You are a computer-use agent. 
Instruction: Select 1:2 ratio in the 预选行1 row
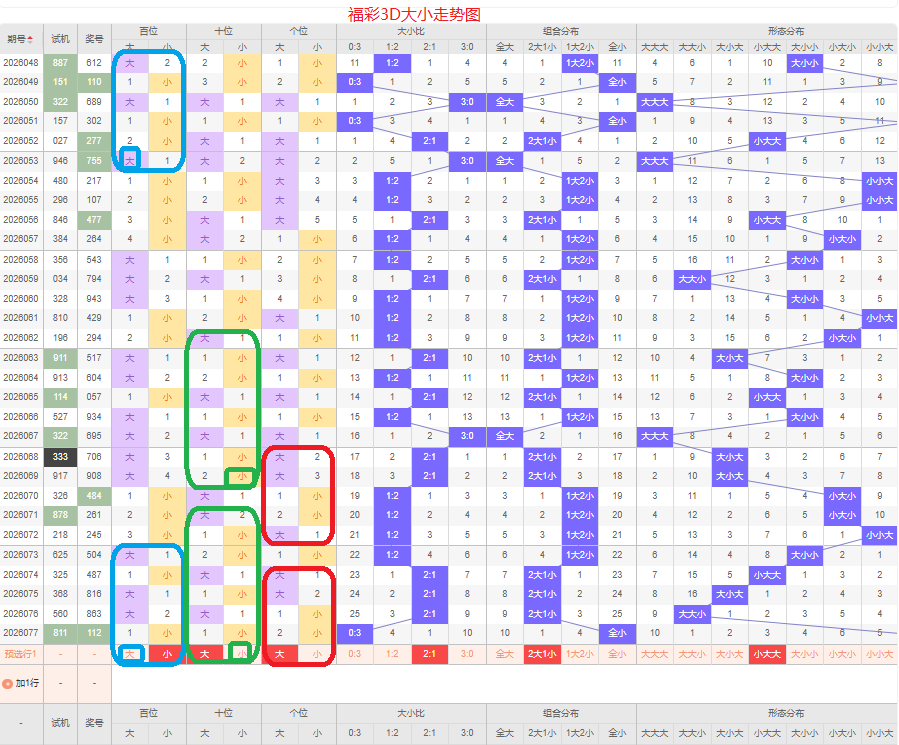392,654
